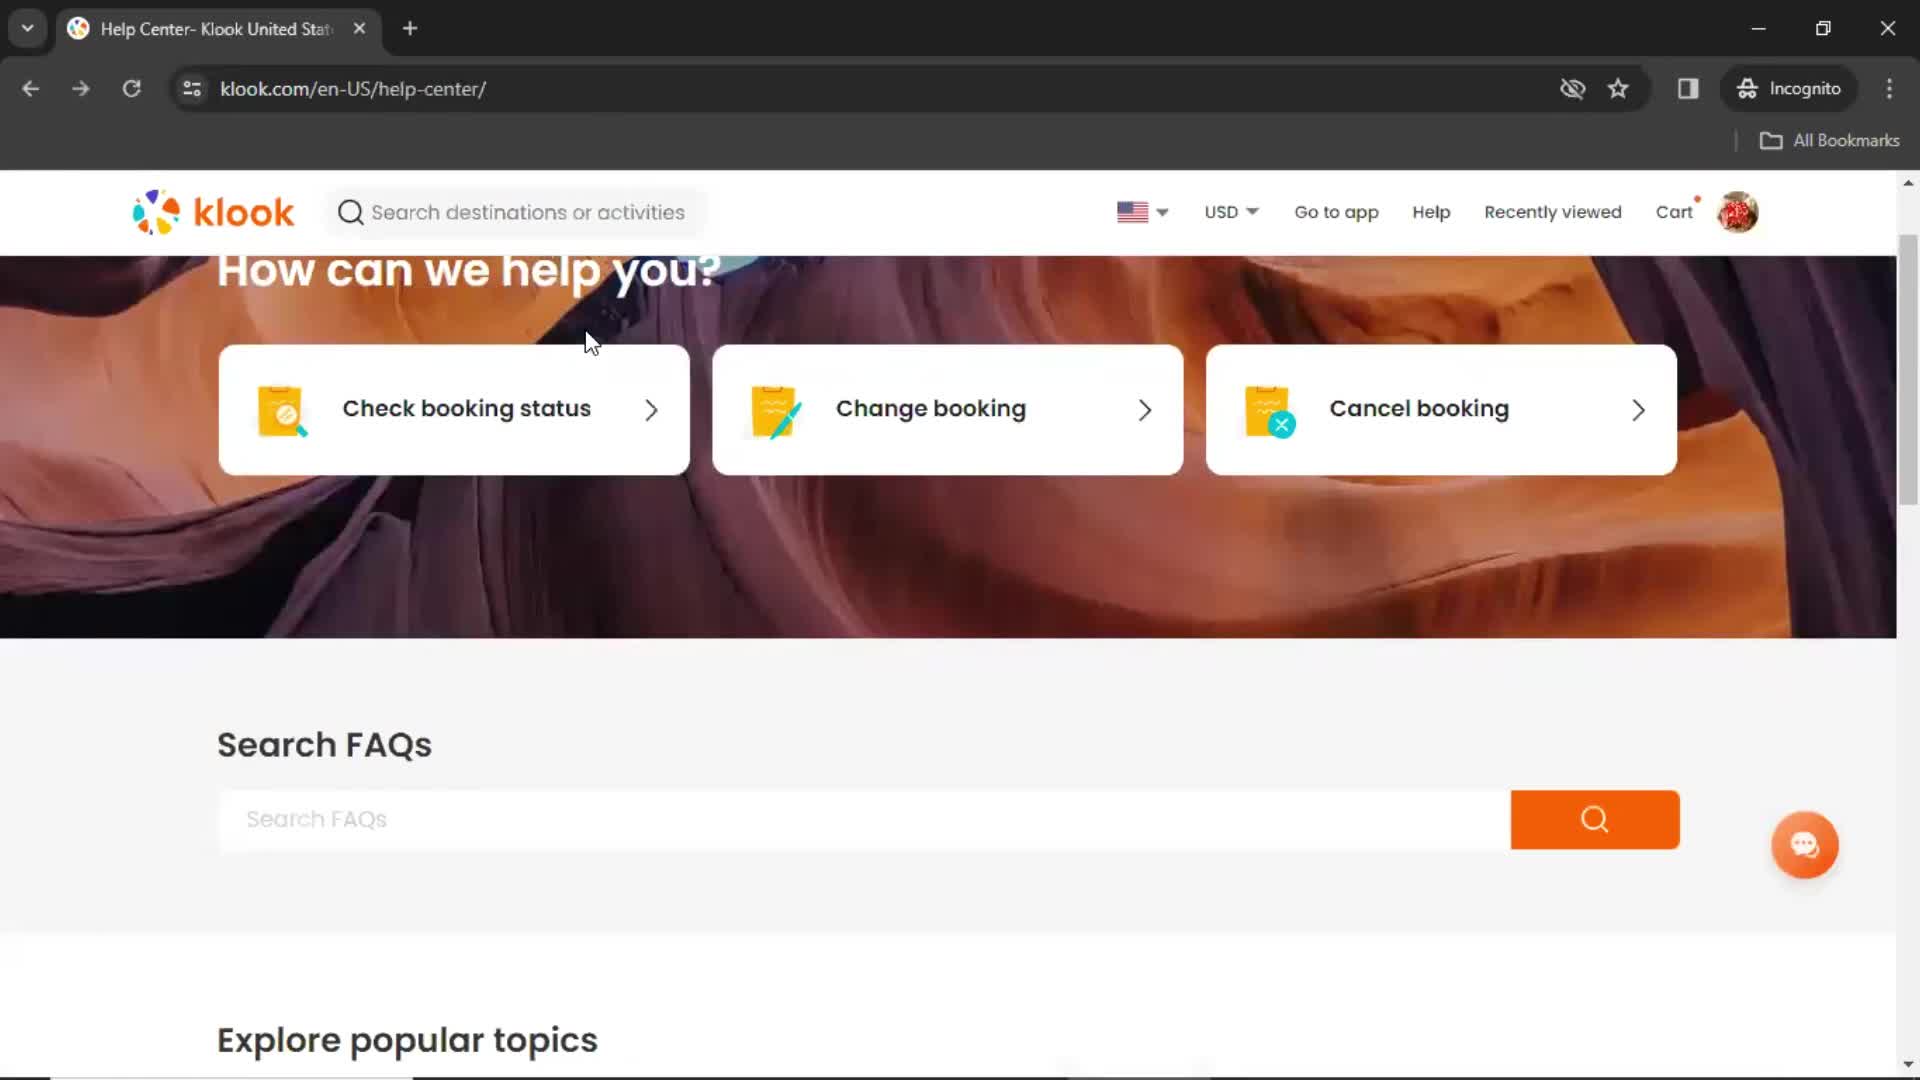Viewport: 1920px width, 1080px height.
Task: Click the live chat bubble icon
Action: click(x=1804, y=844)
